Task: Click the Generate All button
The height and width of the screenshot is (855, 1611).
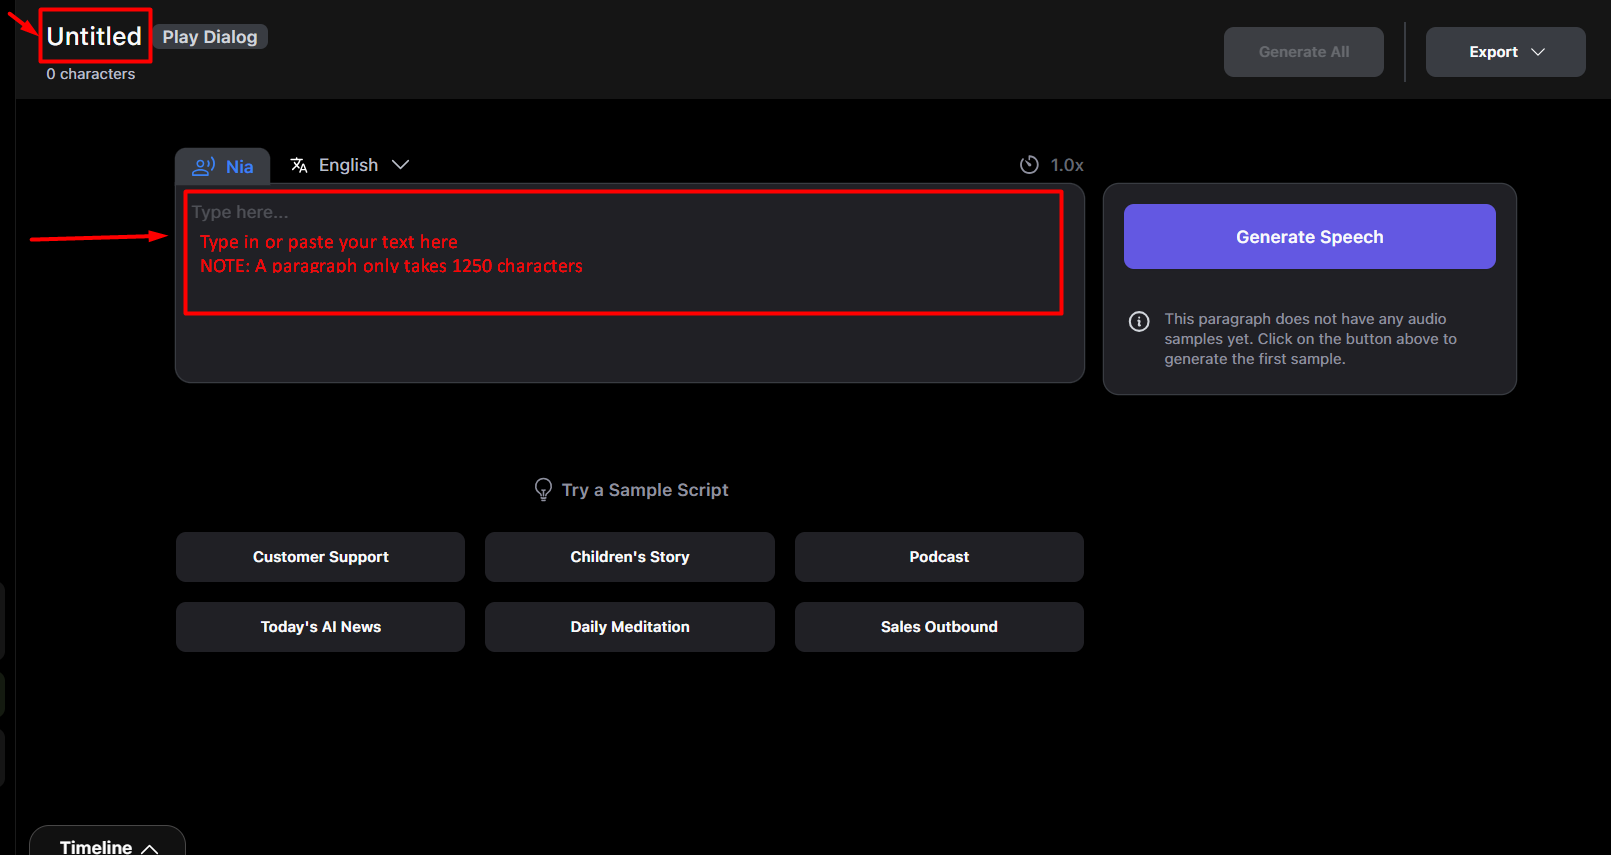Action: [x=1304, y=52]
